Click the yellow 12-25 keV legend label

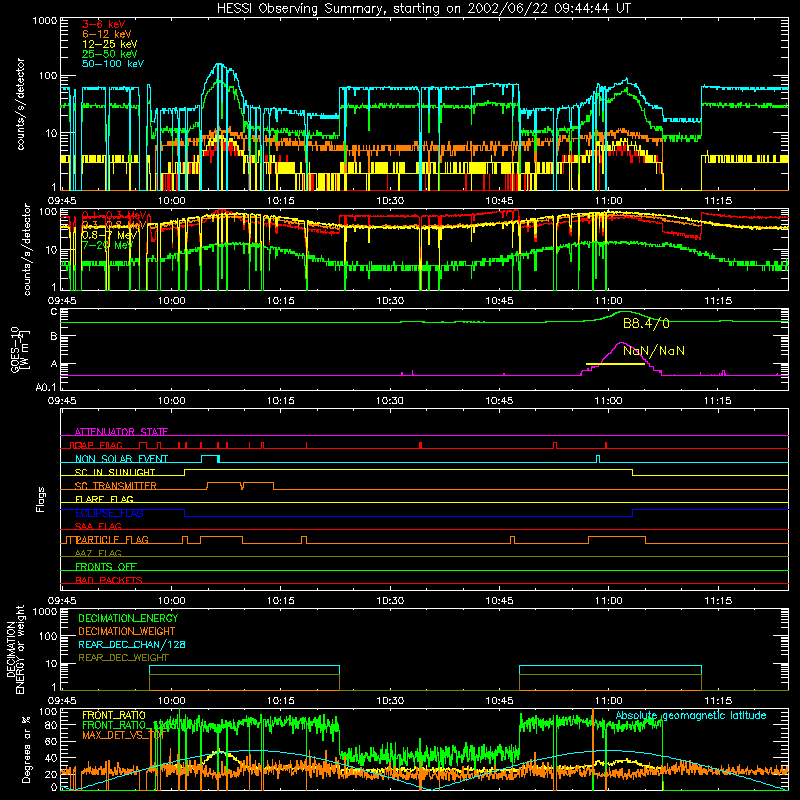pyautogui.click(x=110, y=44)
